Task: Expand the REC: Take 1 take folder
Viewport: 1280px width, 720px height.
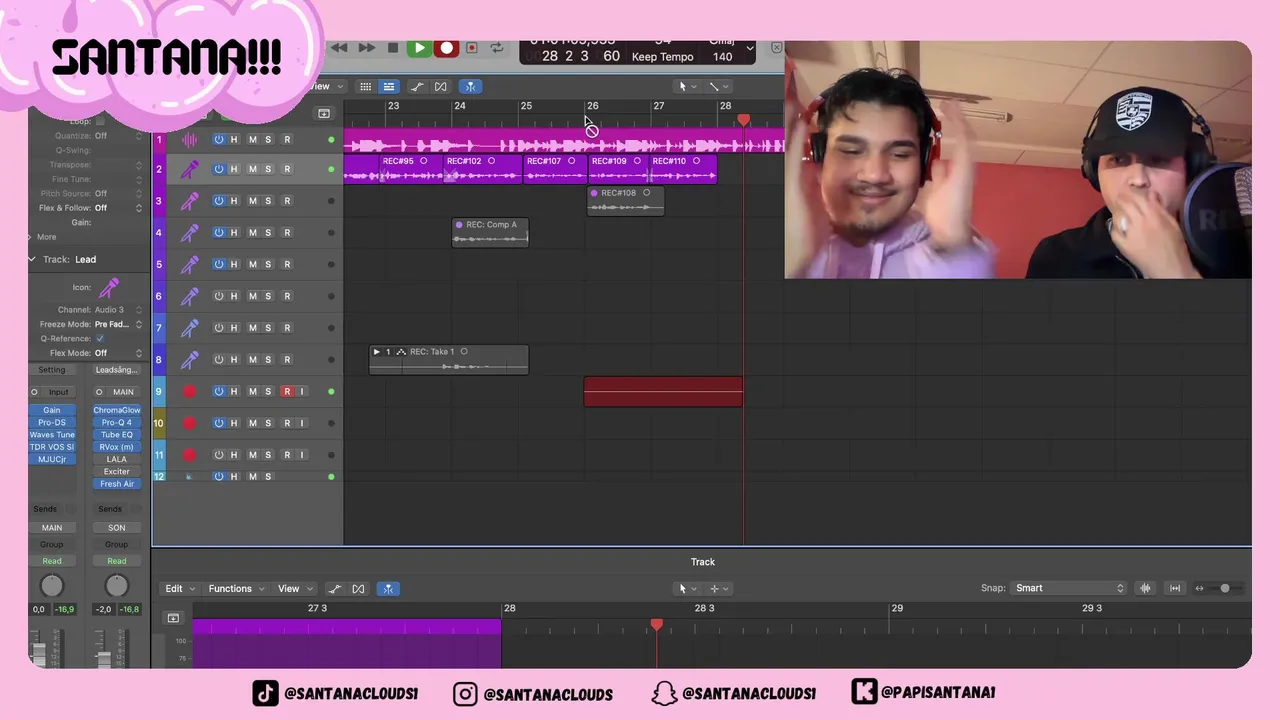Action: [376, 352]
